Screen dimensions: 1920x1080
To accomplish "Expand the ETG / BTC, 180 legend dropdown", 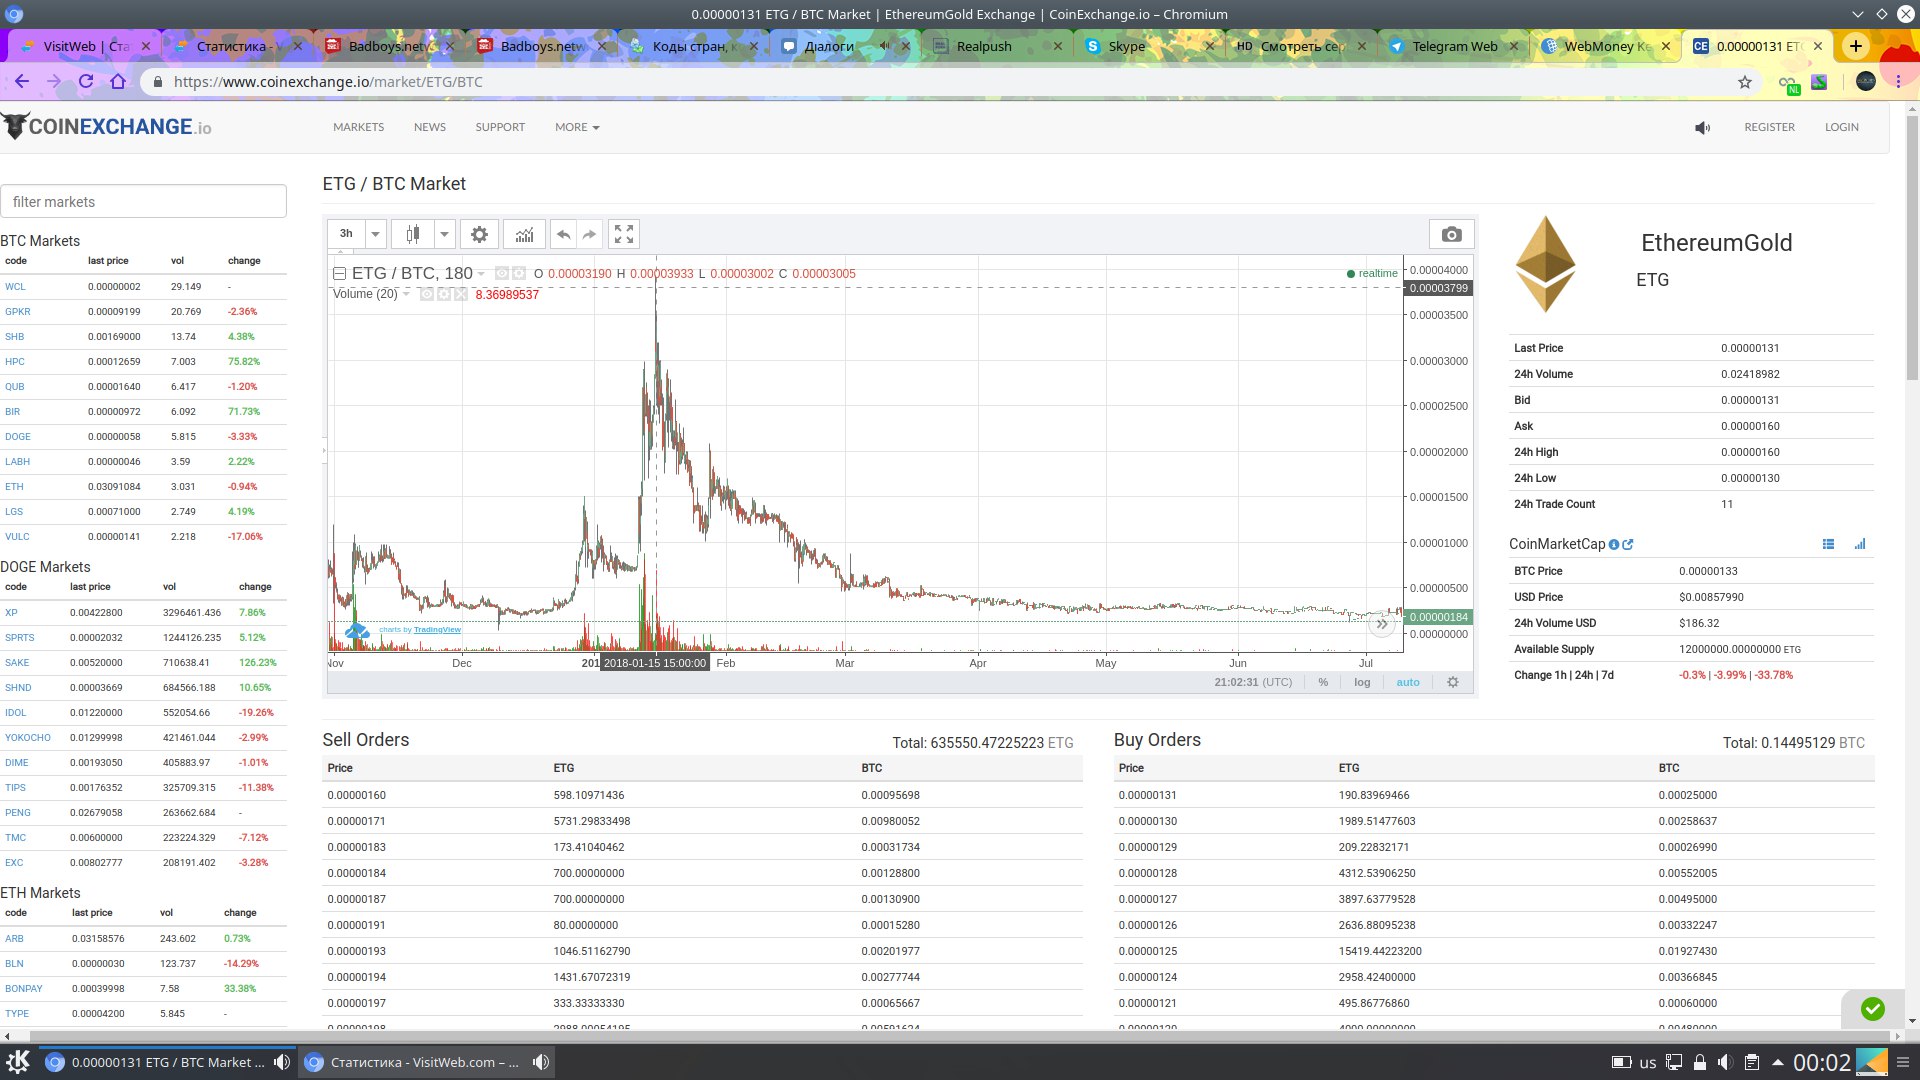I will [481, 274].
